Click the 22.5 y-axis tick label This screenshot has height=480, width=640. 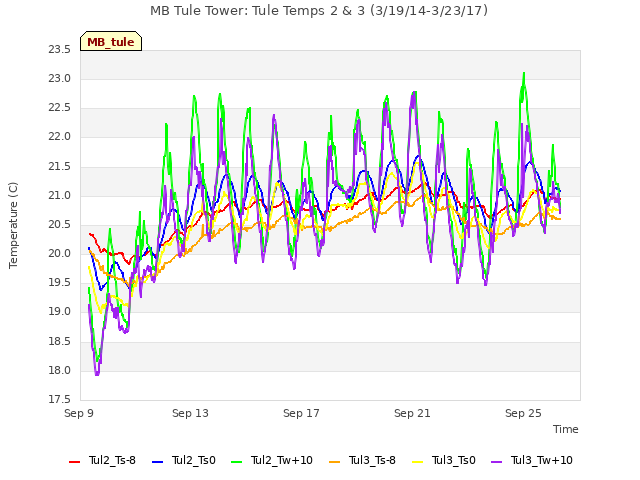(x=60, y=108)
